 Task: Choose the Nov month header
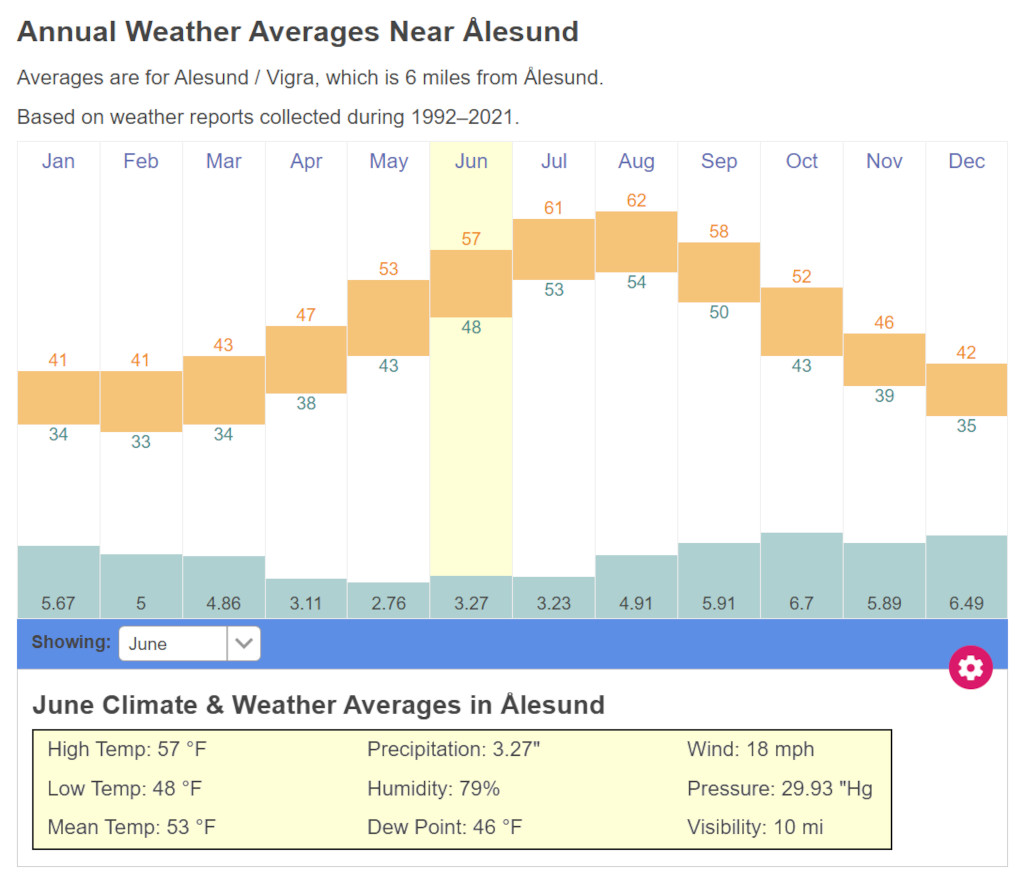click(884, 161)
